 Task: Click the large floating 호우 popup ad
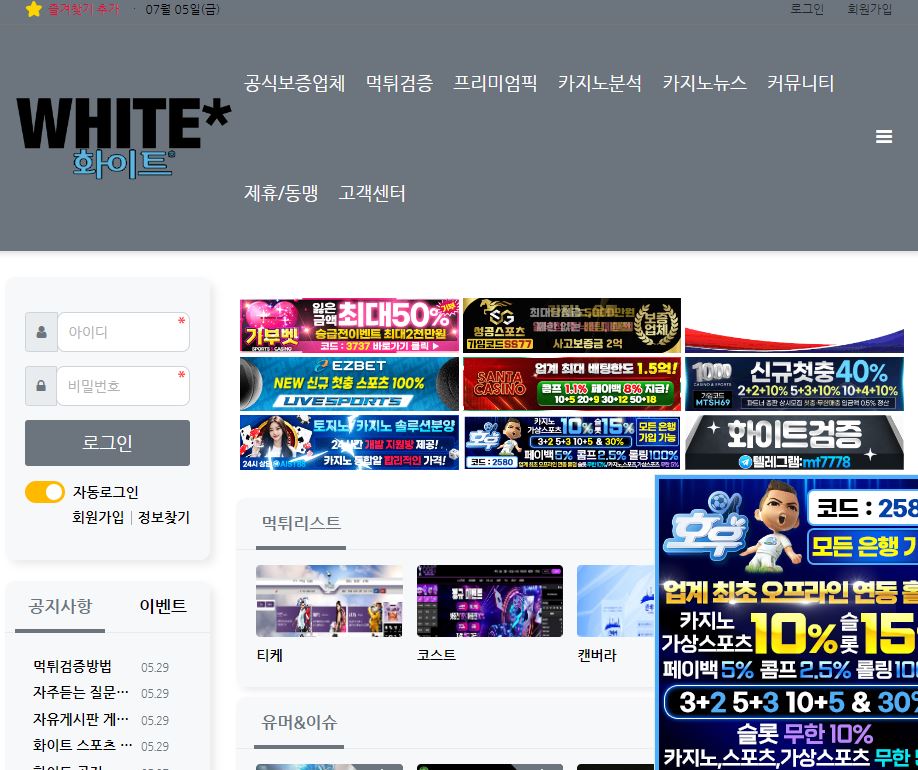(787, 623)
